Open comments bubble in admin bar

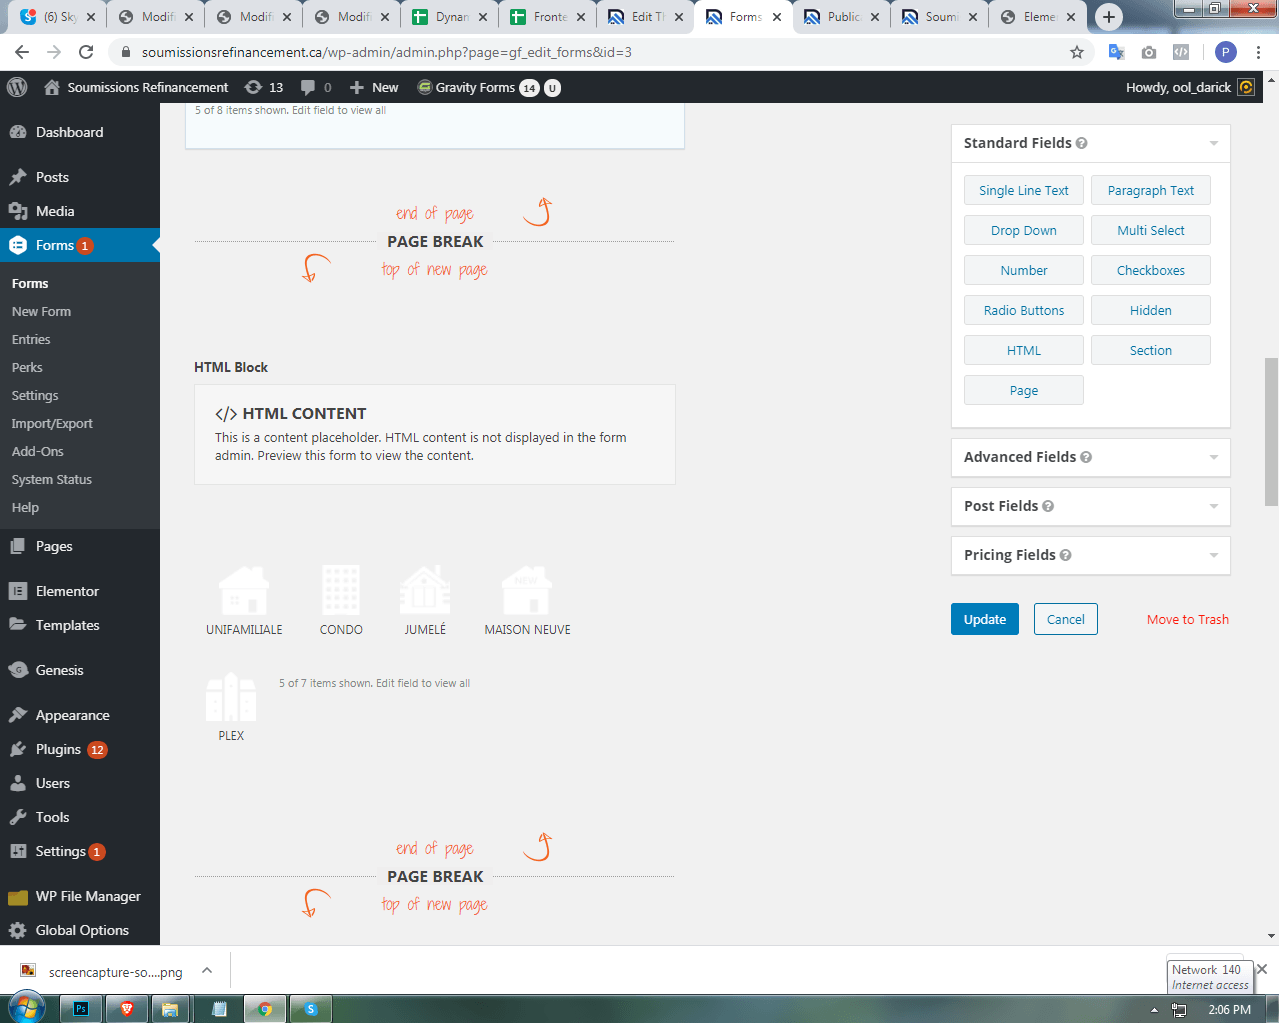(316, 87)
